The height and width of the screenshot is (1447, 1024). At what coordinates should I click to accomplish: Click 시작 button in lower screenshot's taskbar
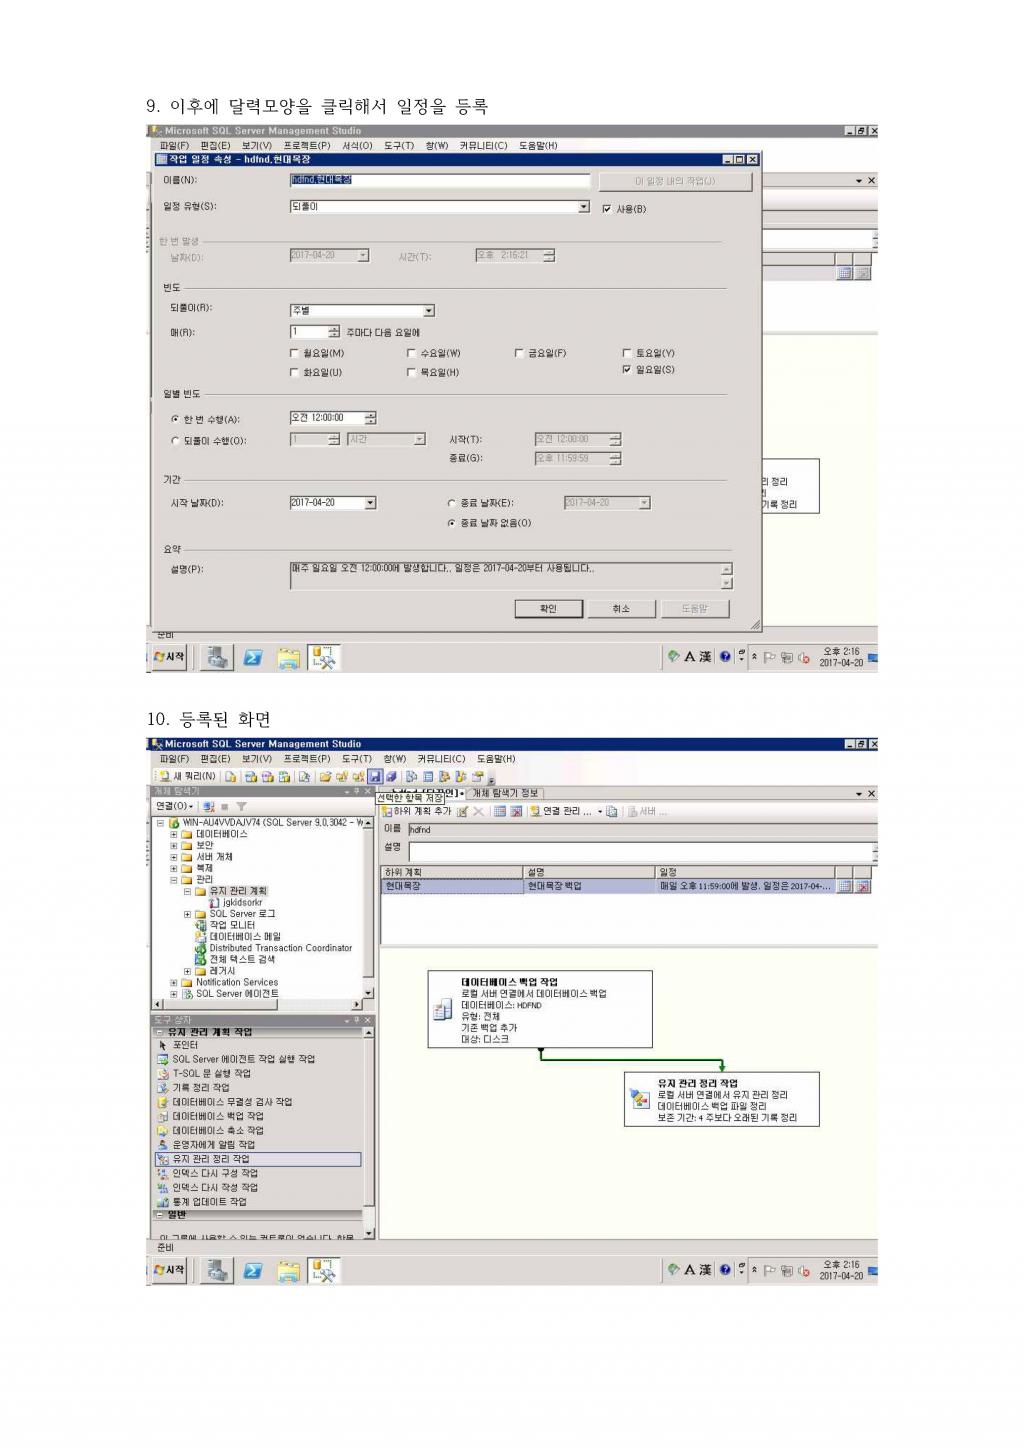pos(169,1270)
